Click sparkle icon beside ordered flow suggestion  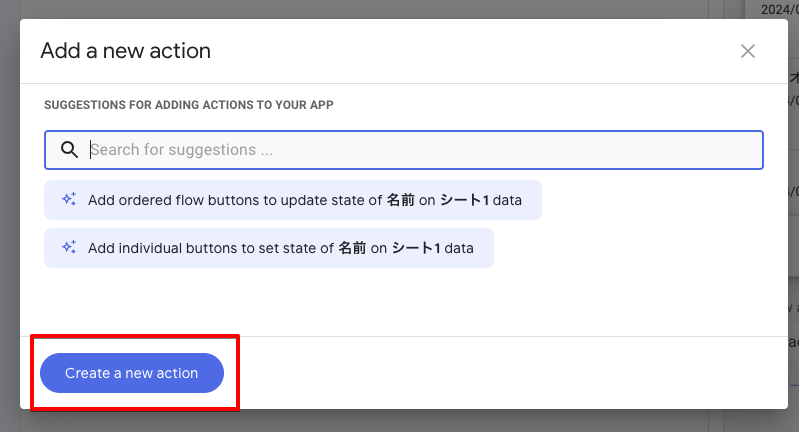point(68,200)
